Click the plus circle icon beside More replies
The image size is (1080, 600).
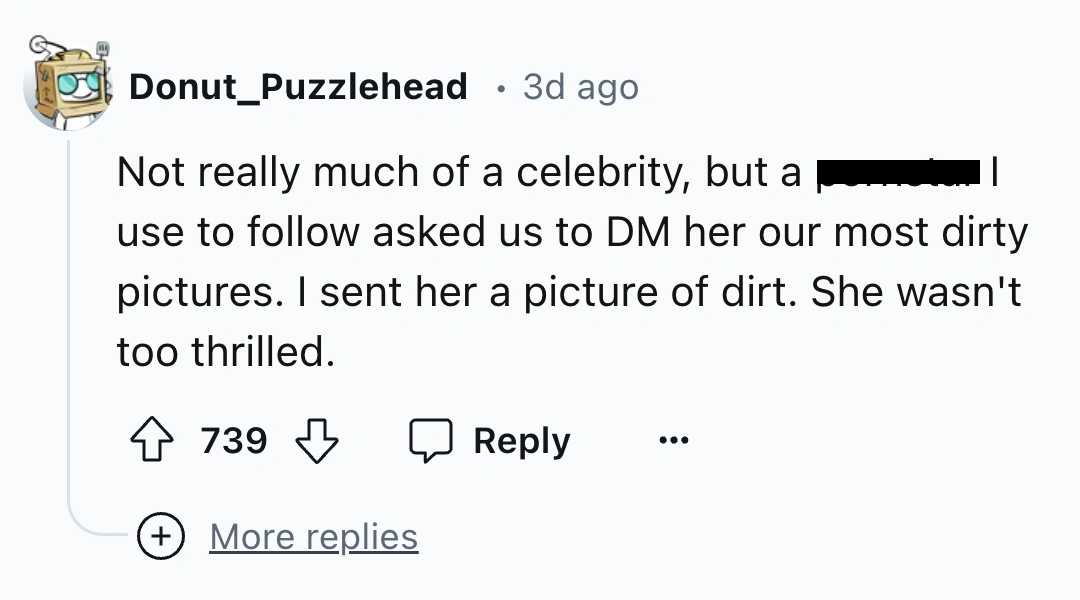tap(159, 538)
